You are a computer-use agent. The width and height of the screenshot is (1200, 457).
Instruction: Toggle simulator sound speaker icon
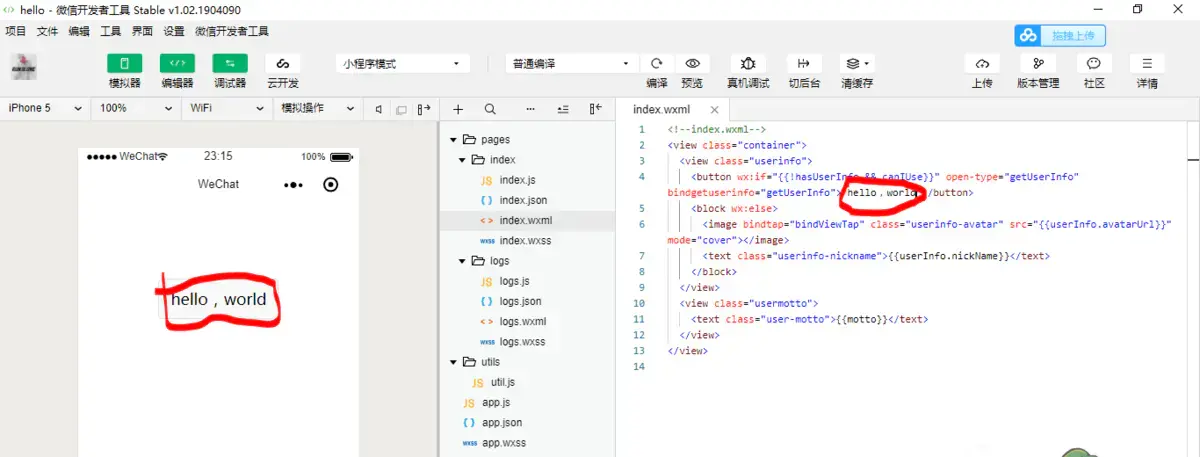click(379, 109)
